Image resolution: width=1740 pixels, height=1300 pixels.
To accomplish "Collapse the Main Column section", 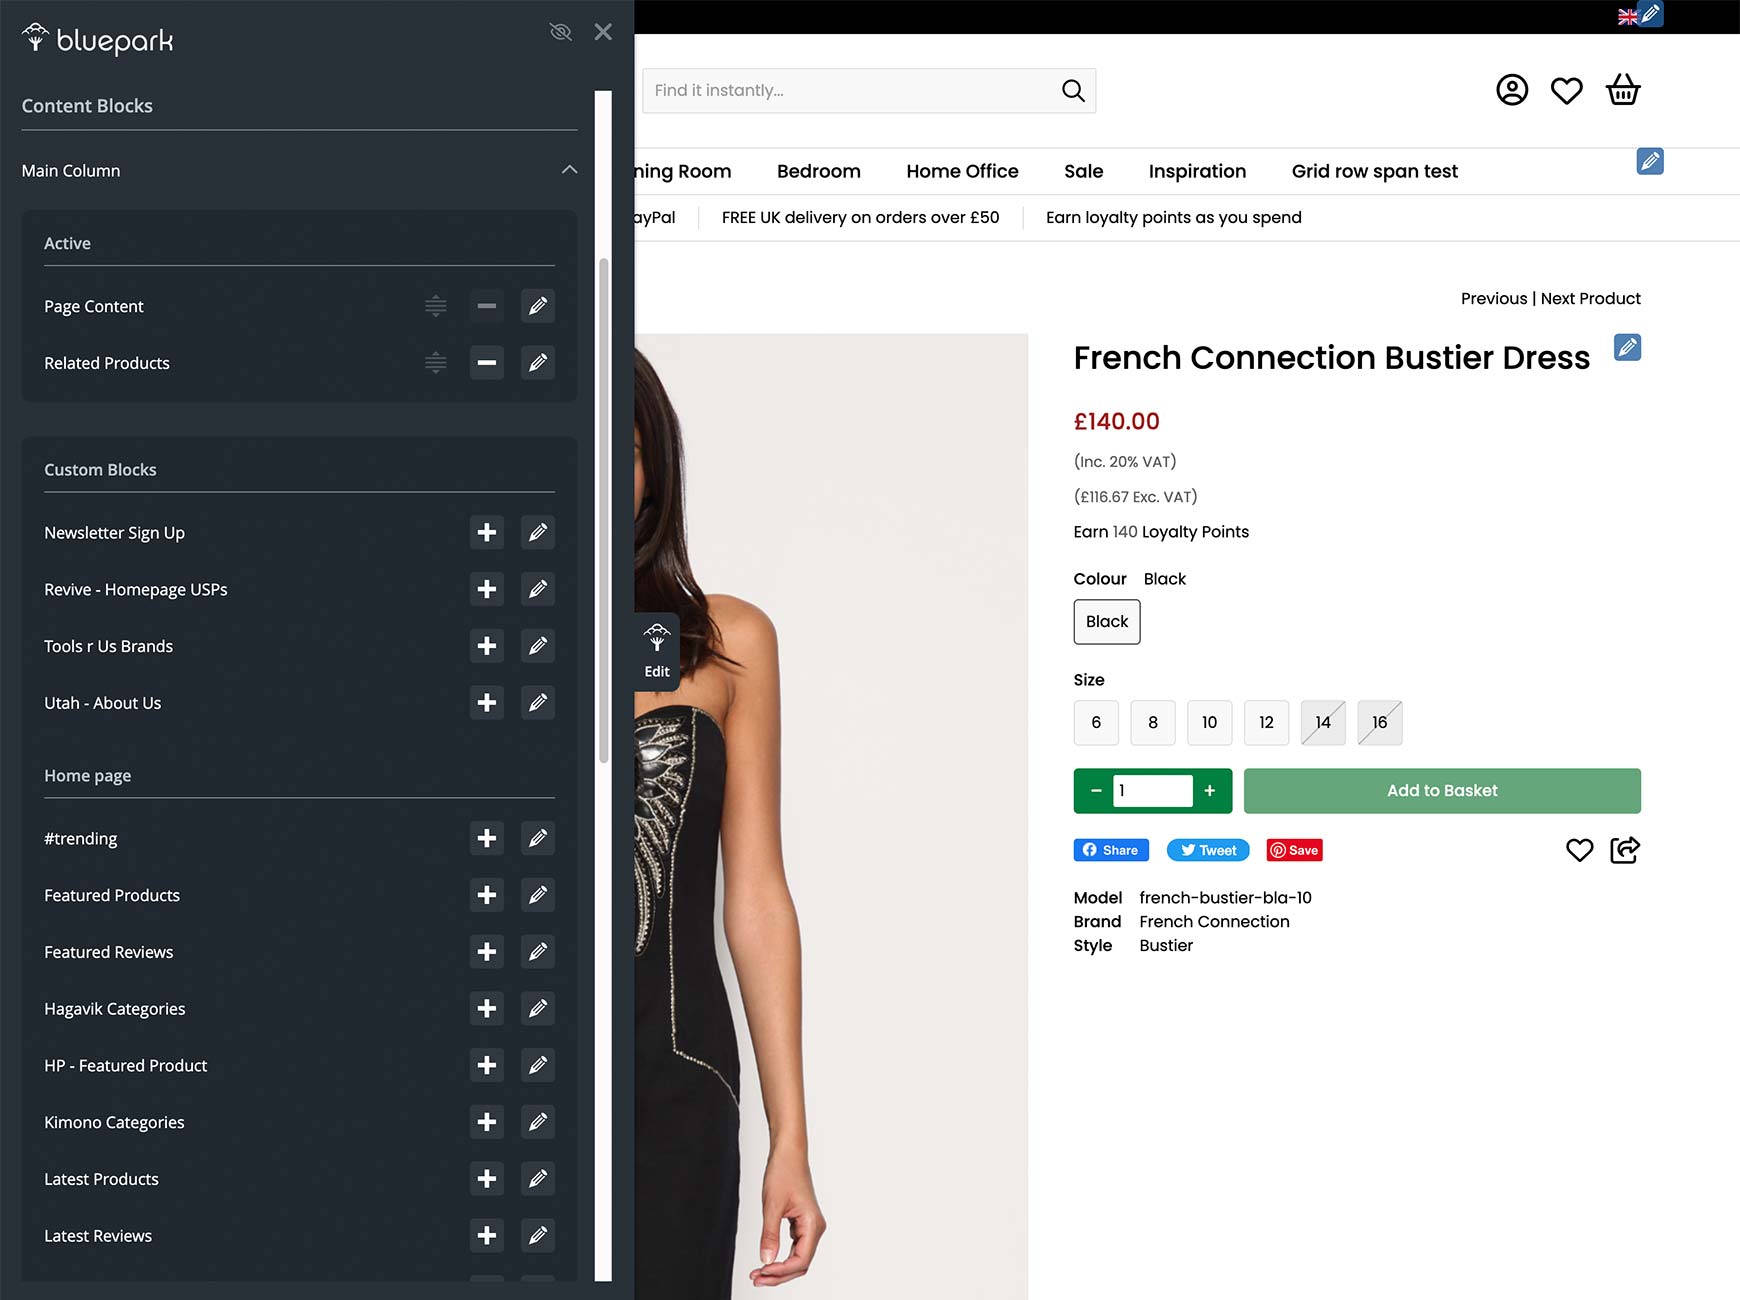I will pyautogui.click(x=569, y=170).
